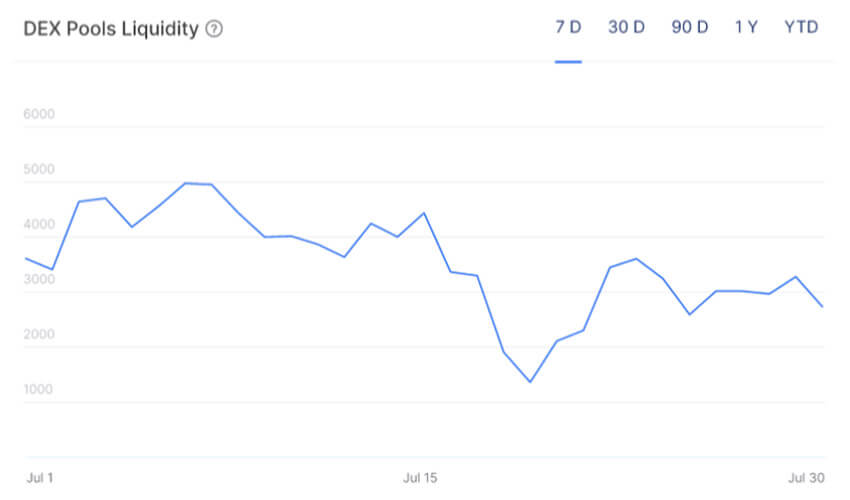
Task: Click the 3000 y-axis label
Action: [x=38, y=280]
